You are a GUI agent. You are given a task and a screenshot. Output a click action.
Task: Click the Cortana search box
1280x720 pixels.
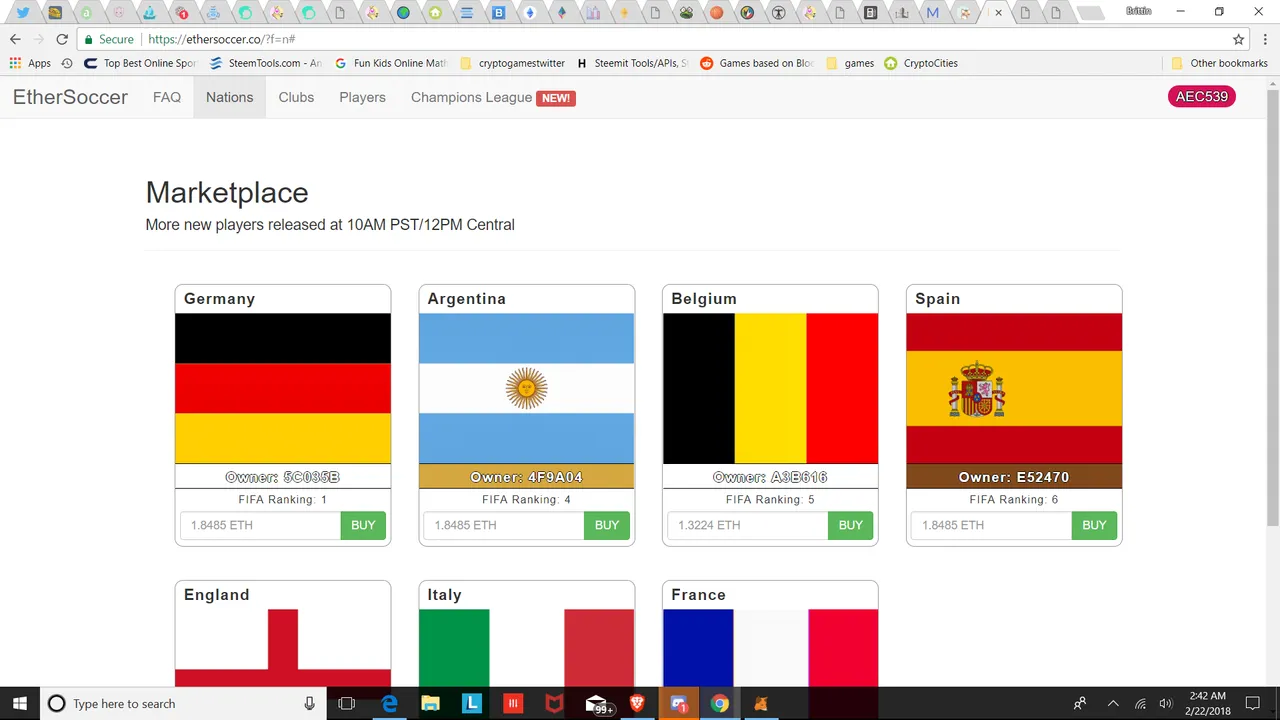[x=183, y=704]
